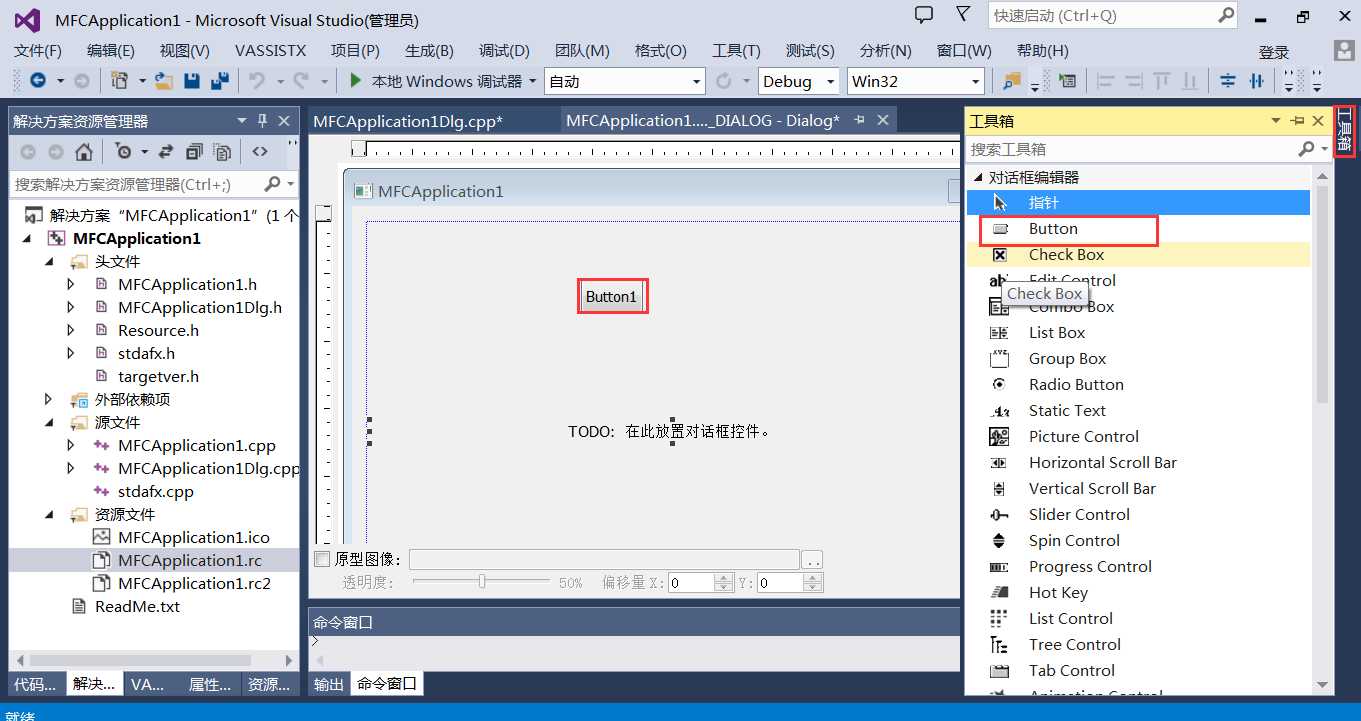The height and width of the screenshot is (721, 1361).
Task: Click the account avatar icon next to 登录
Action: pos(1345,51)
